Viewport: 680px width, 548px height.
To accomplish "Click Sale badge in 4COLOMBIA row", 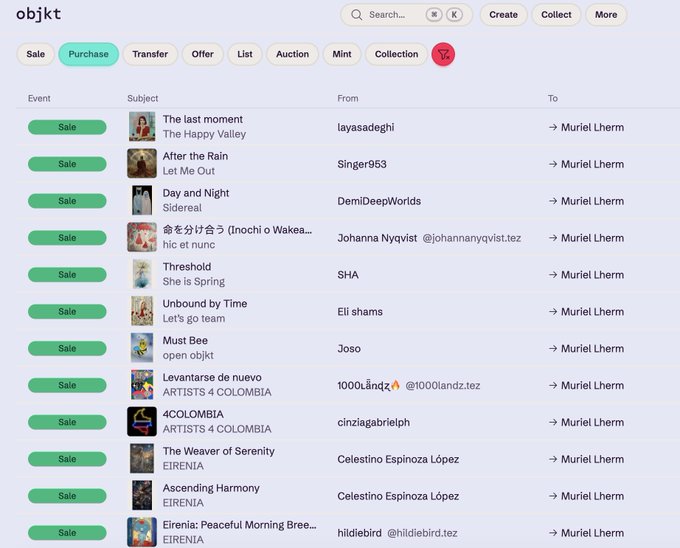I will [x=67, y=422].
